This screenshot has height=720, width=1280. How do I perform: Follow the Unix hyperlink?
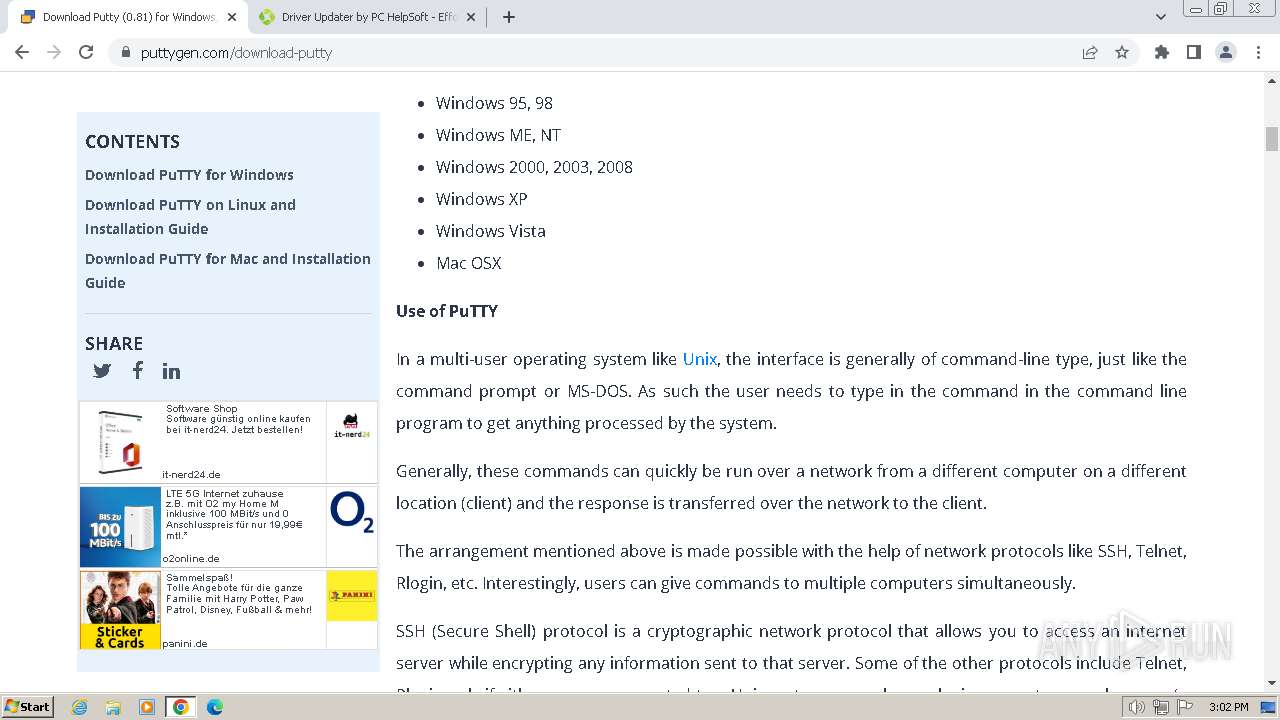point(699,359)
